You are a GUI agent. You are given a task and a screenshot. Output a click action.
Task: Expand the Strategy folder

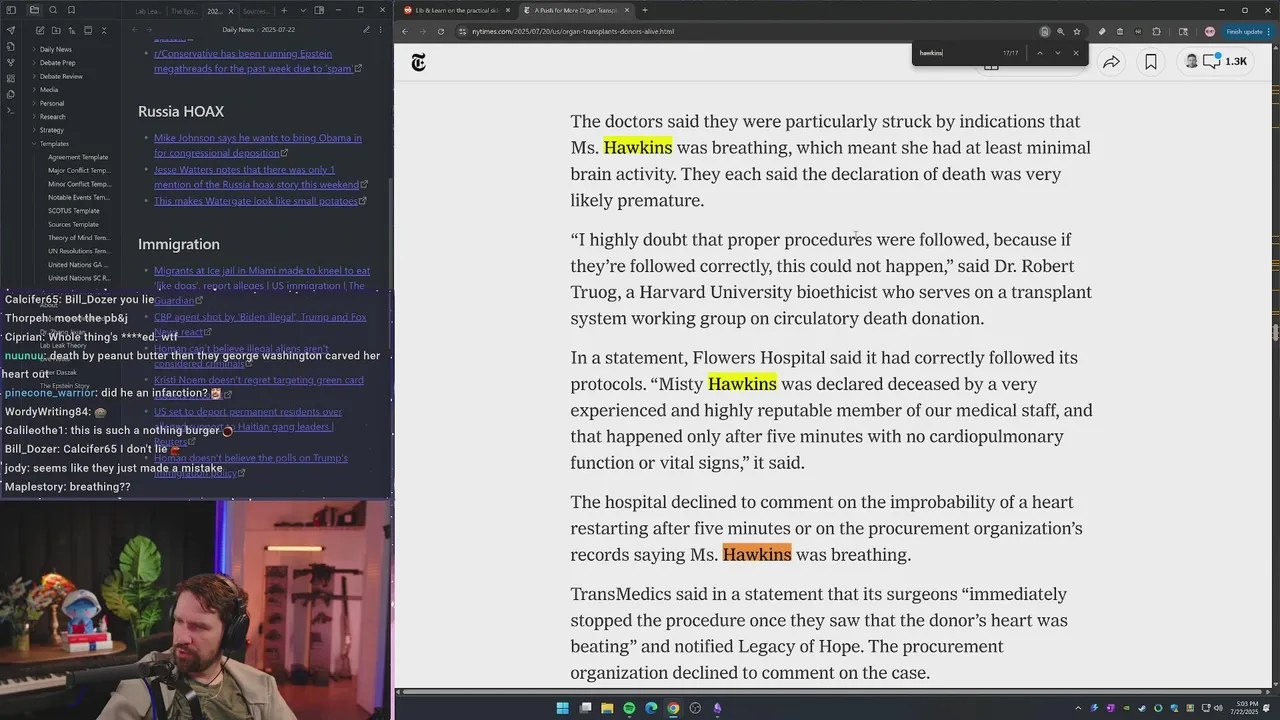[51, 130]
